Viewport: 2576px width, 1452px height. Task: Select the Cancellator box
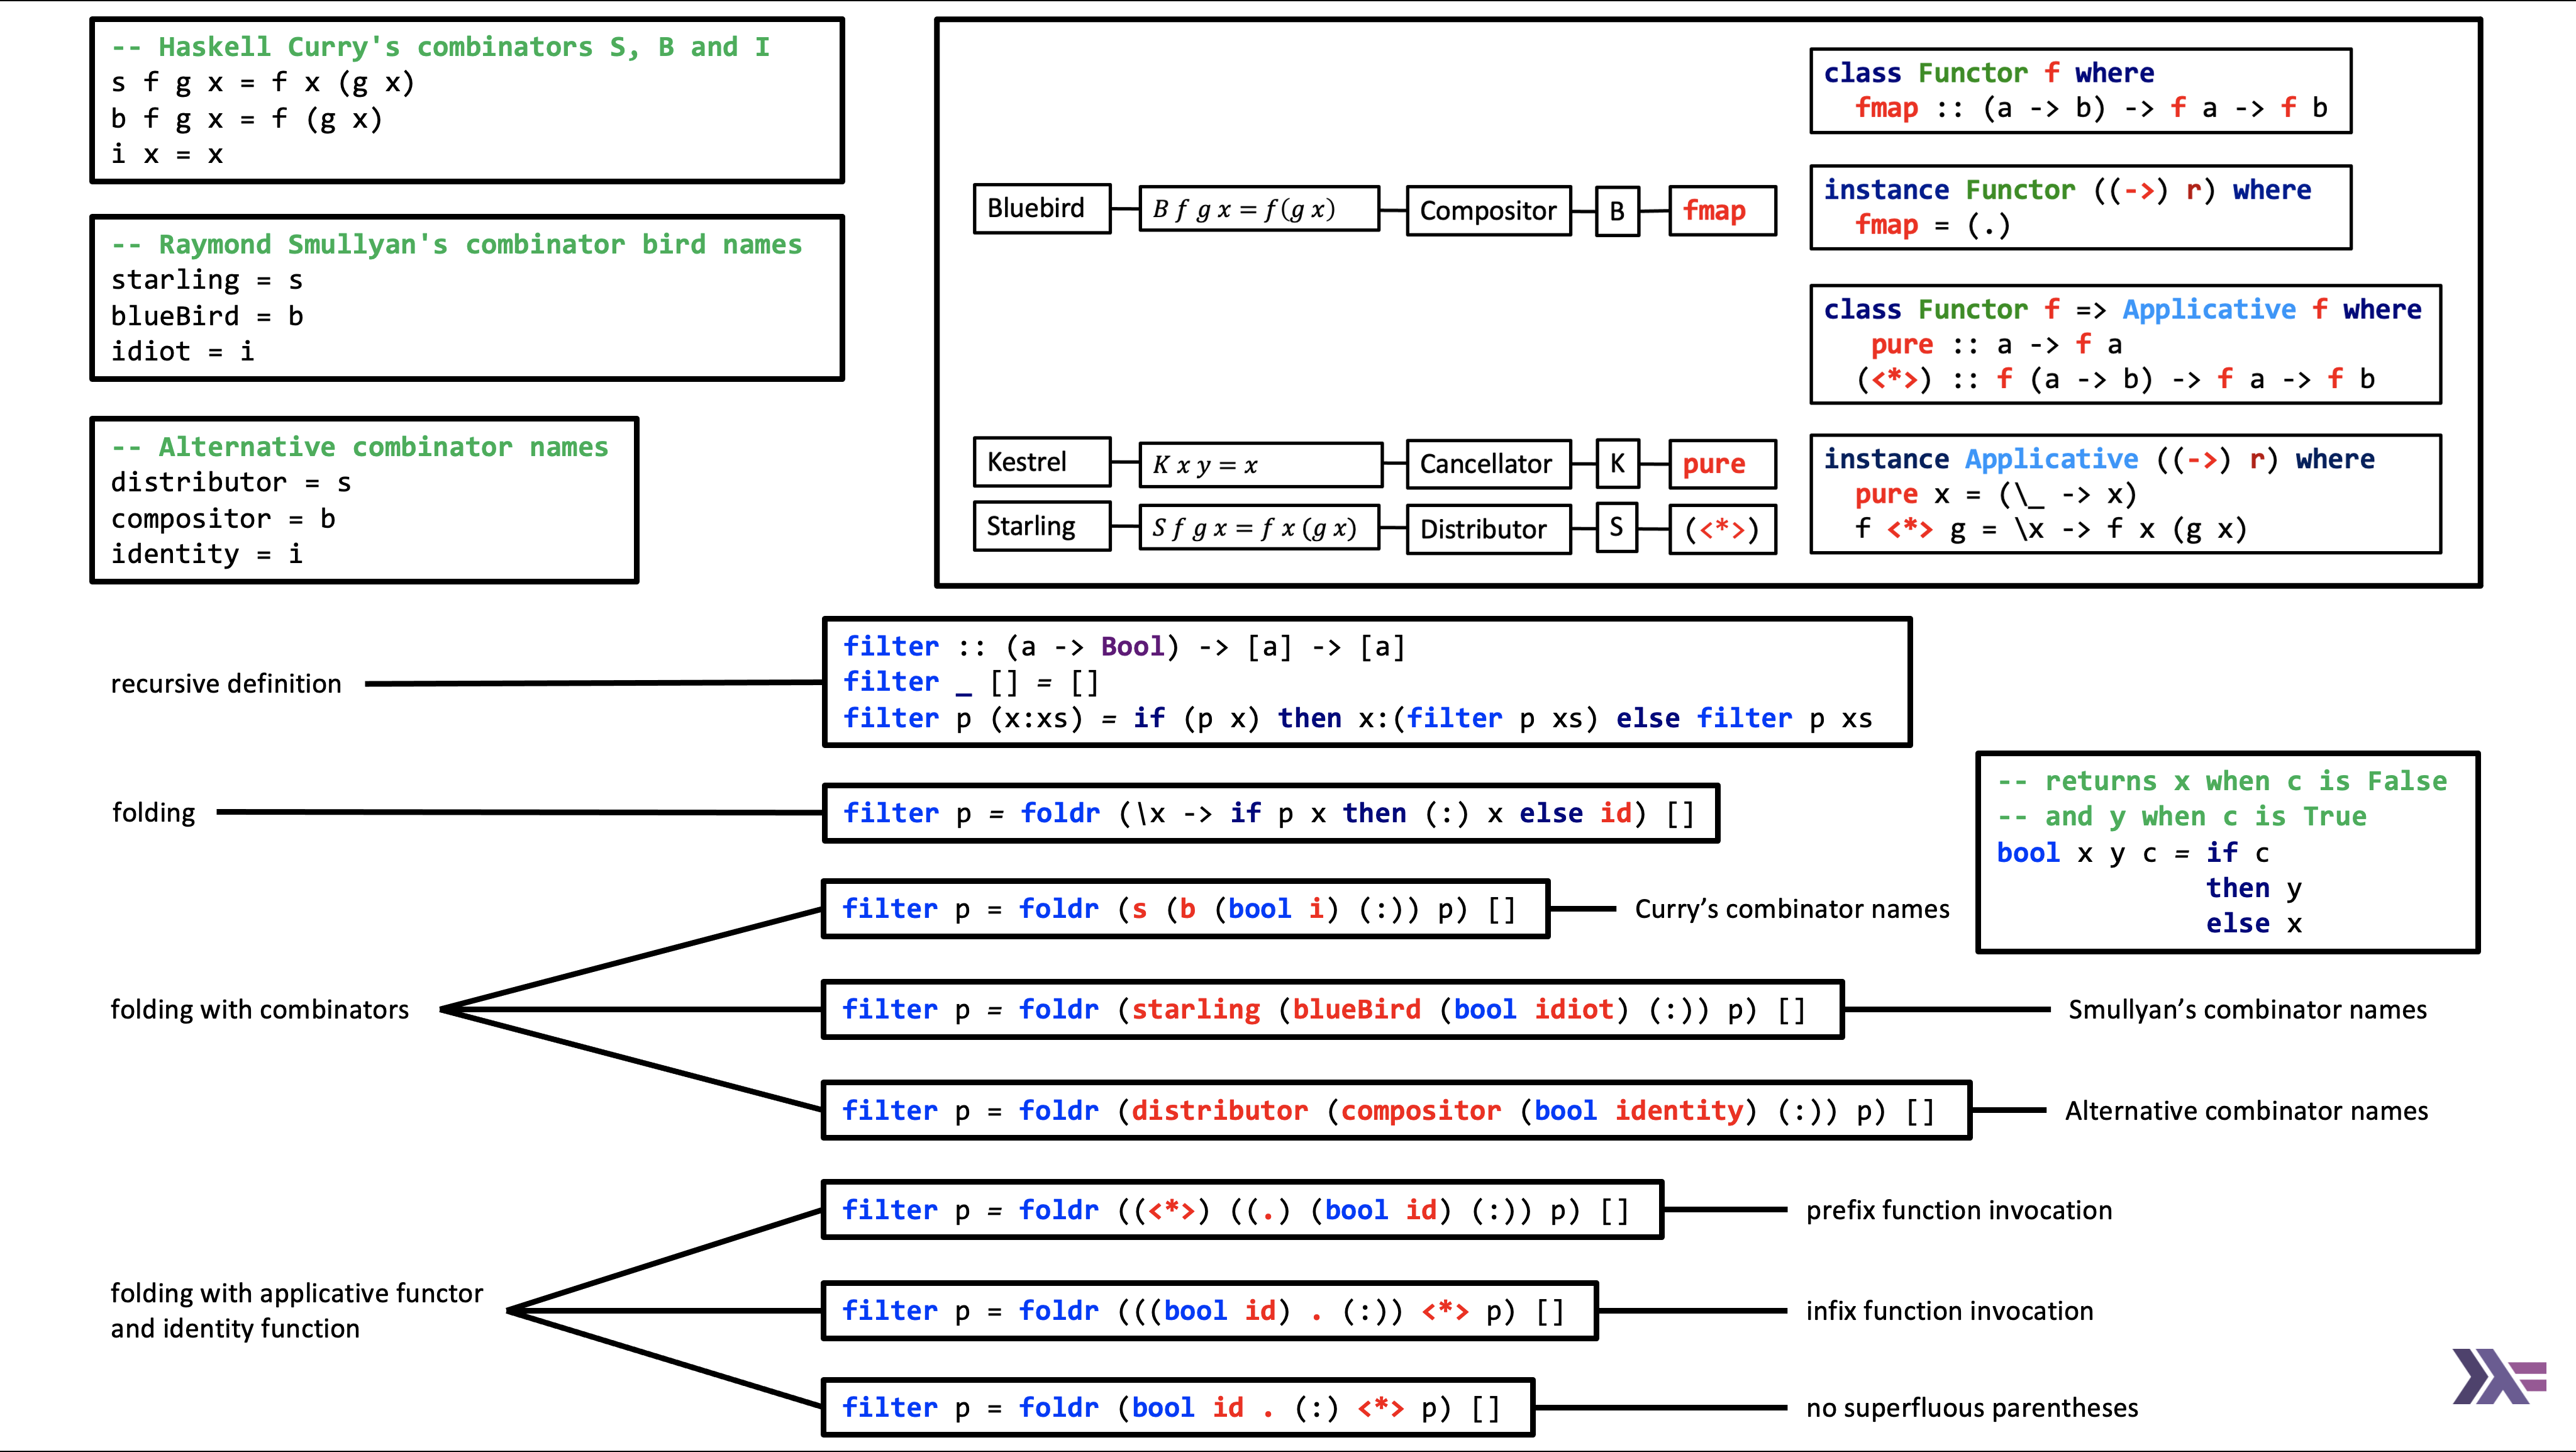pos(1488,464)
